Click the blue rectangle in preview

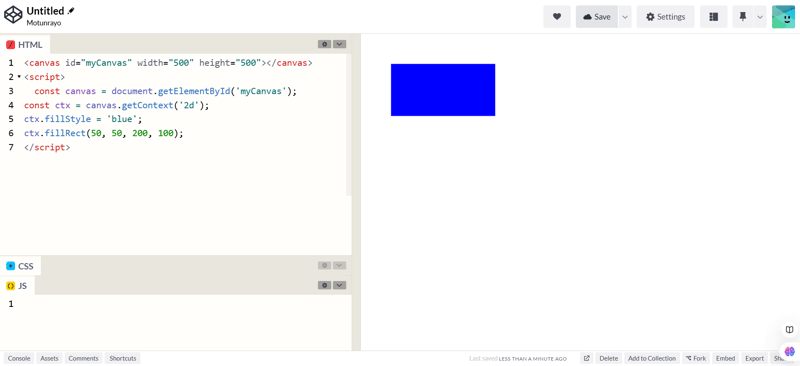click(x=443, y=90)
